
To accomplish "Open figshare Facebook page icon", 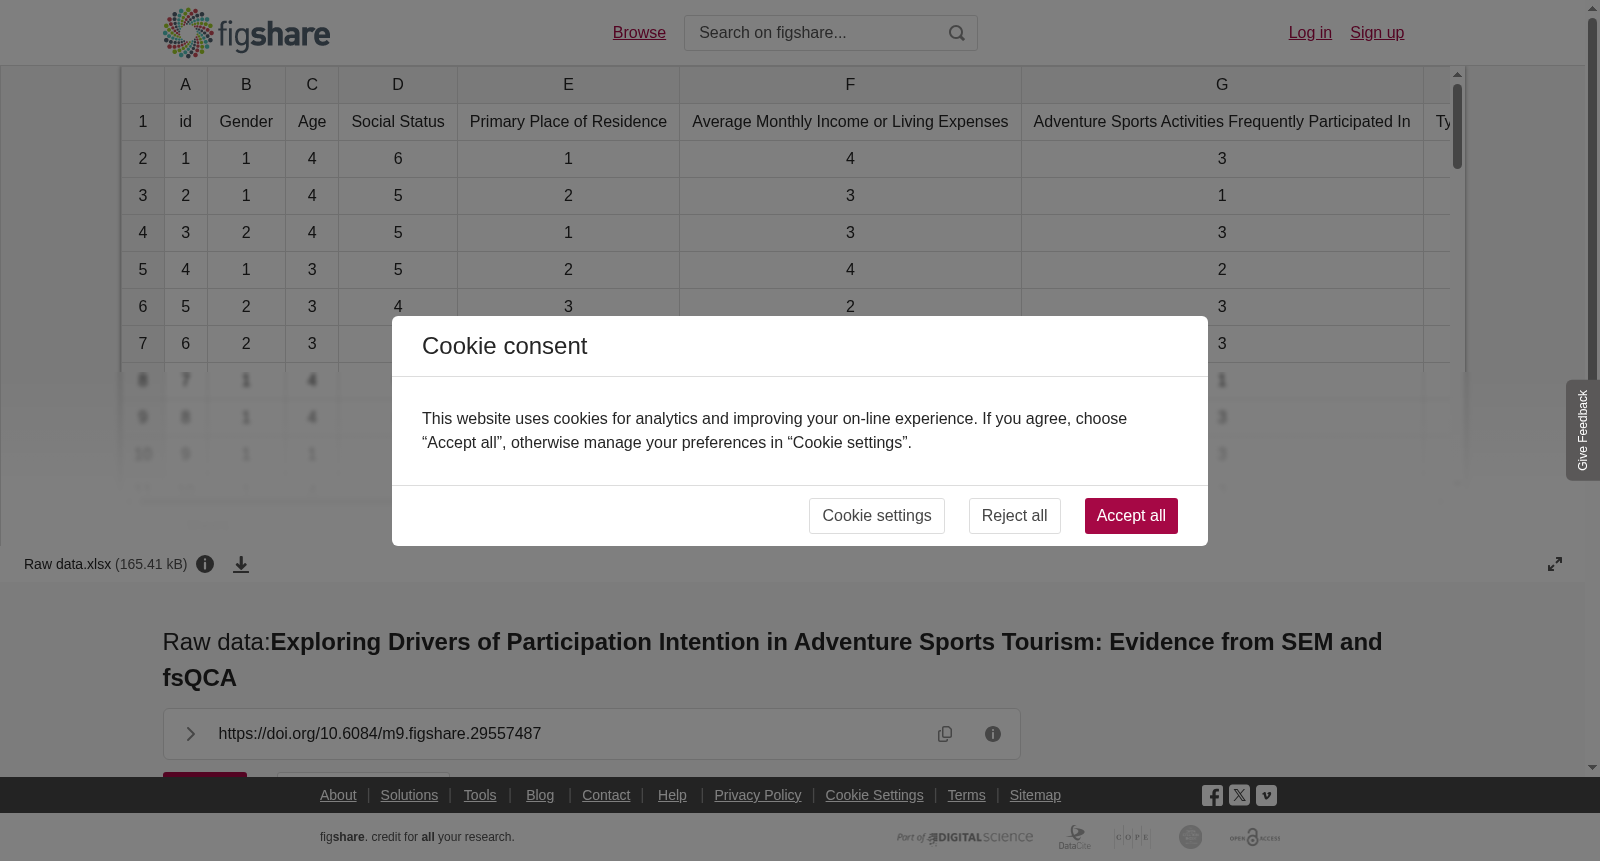I will click(x=1212, y=796).
